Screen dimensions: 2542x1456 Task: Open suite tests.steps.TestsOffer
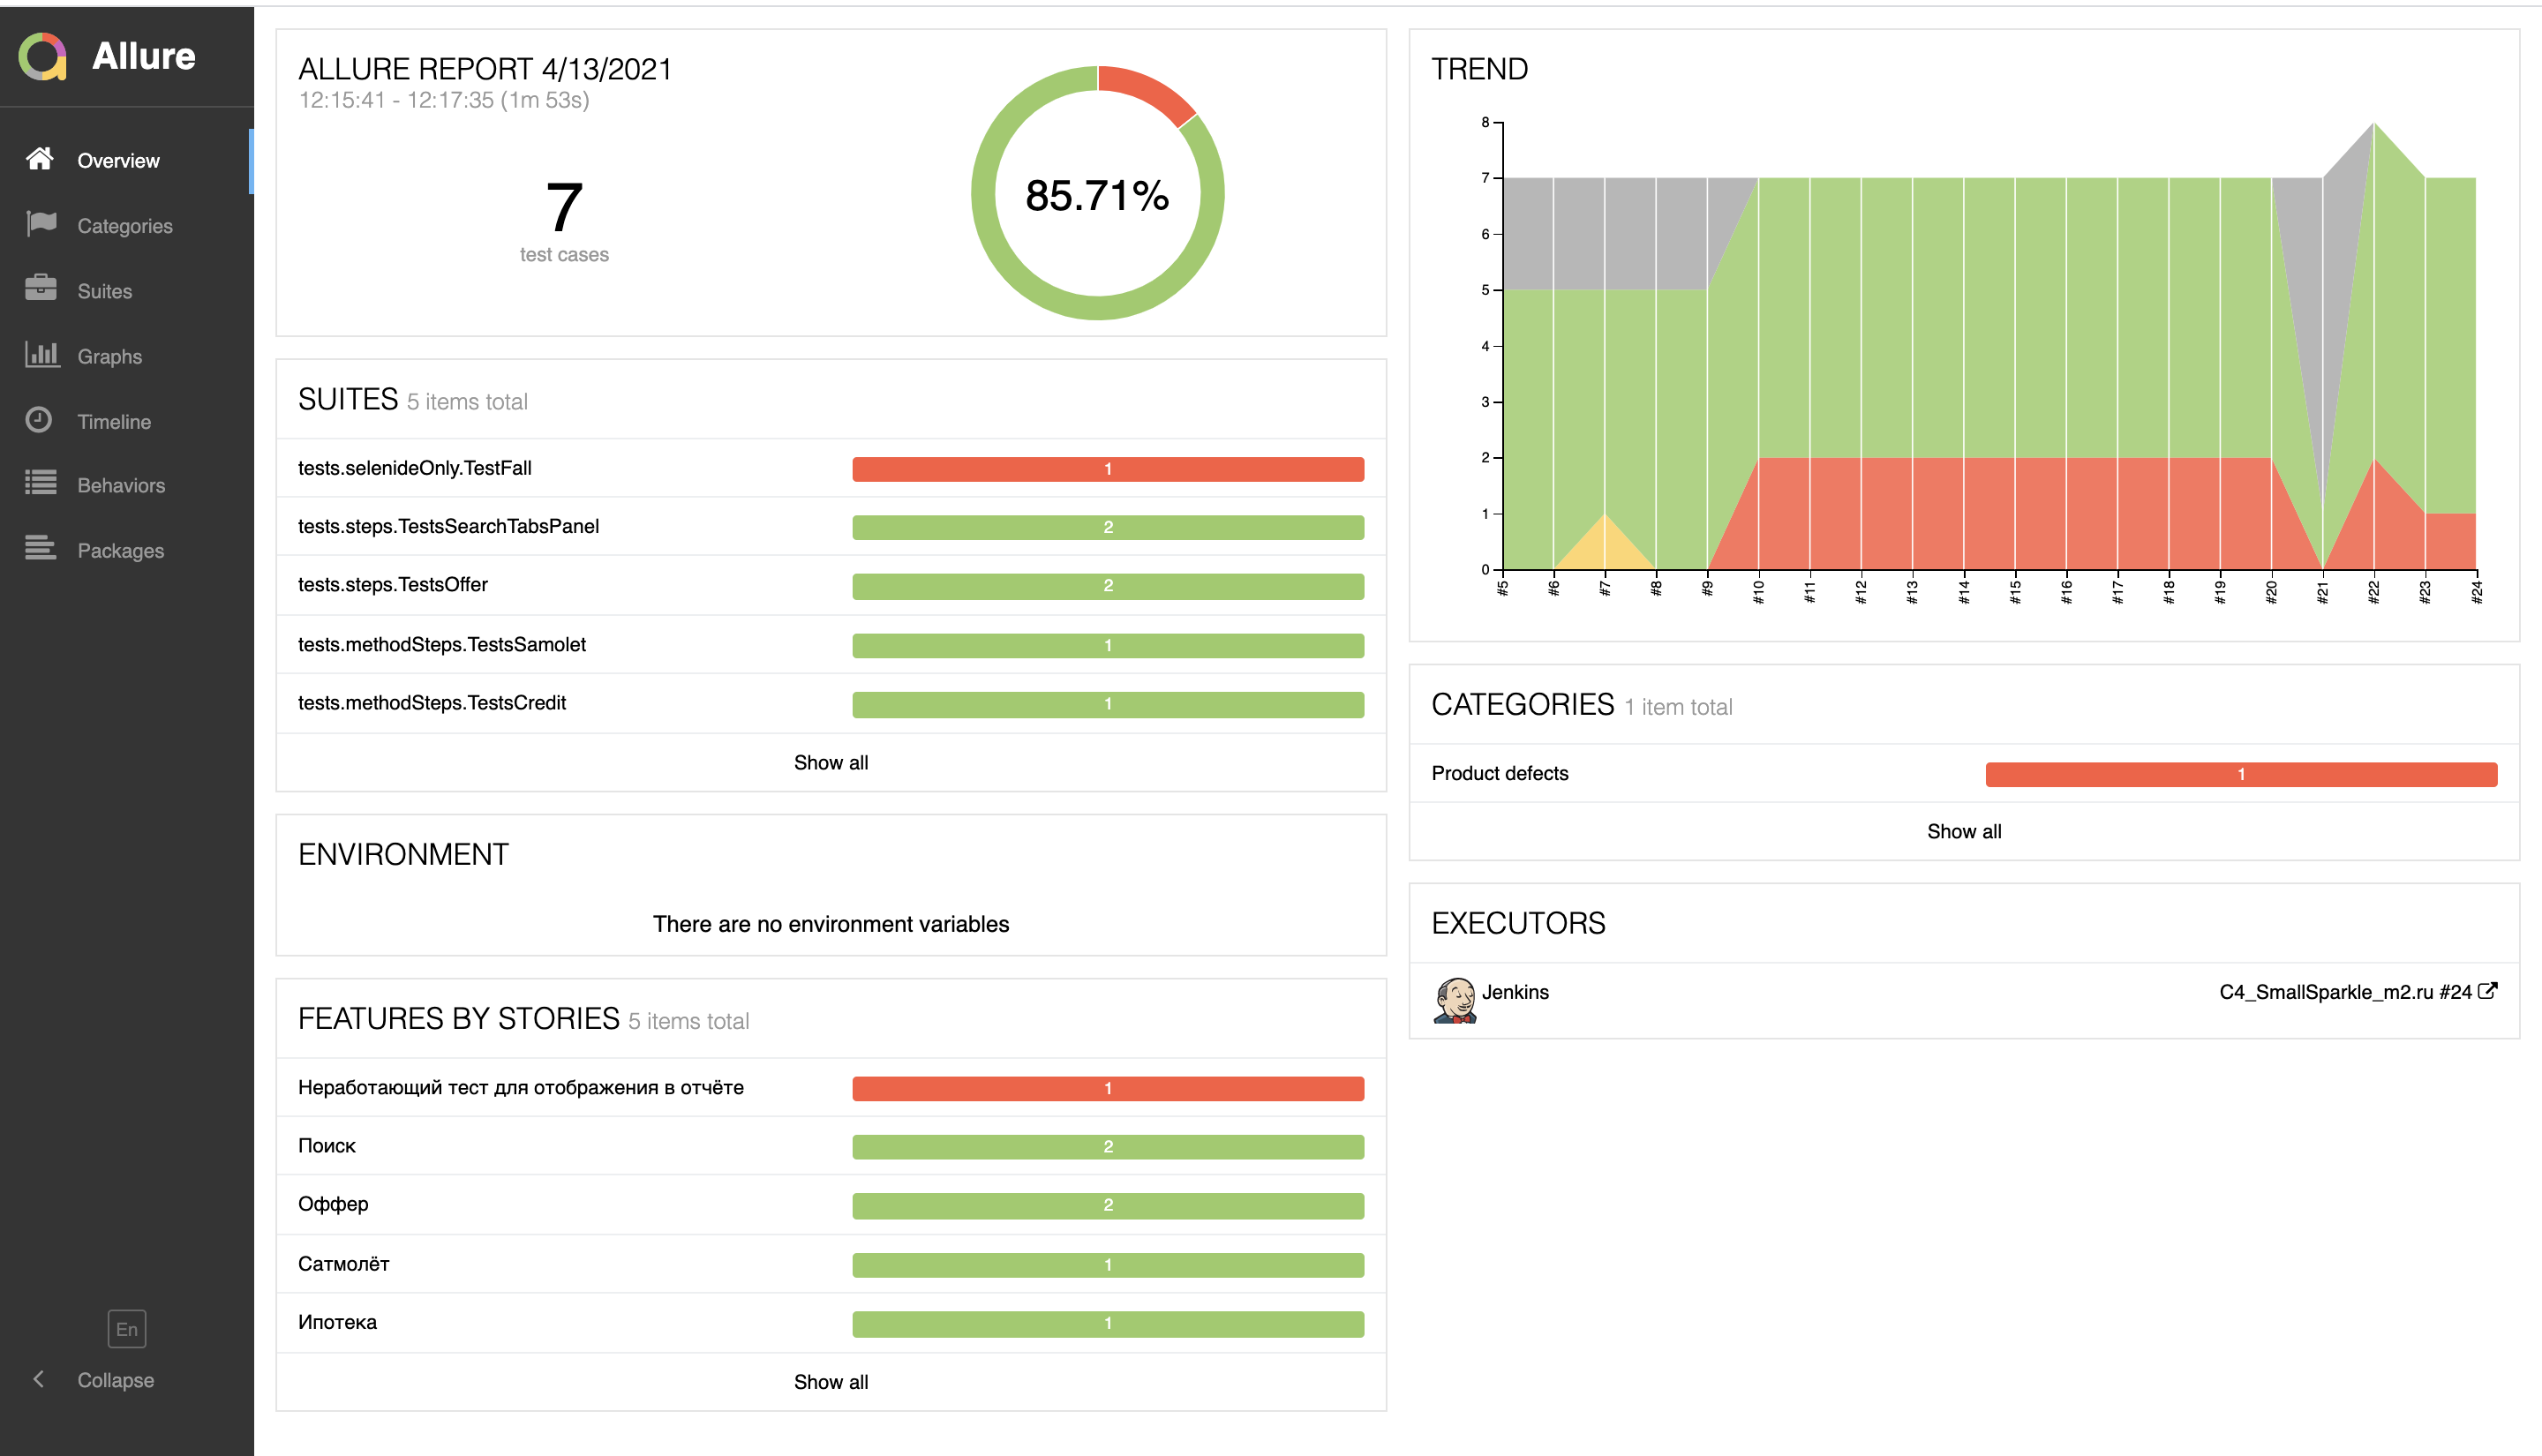[831, 585]
